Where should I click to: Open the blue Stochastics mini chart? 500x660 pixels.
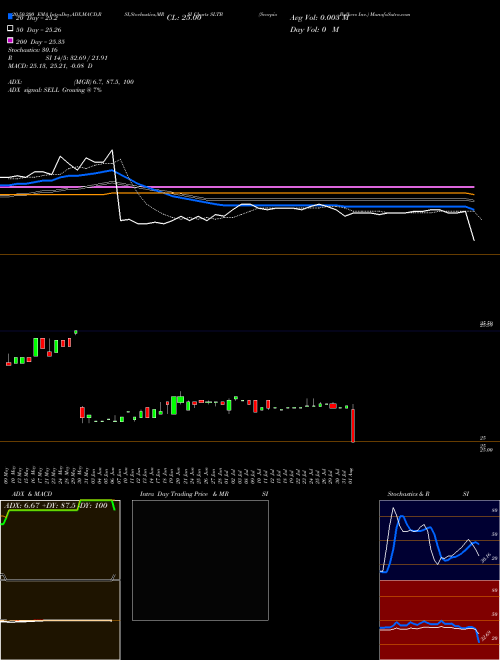click(x=439, y=540)
